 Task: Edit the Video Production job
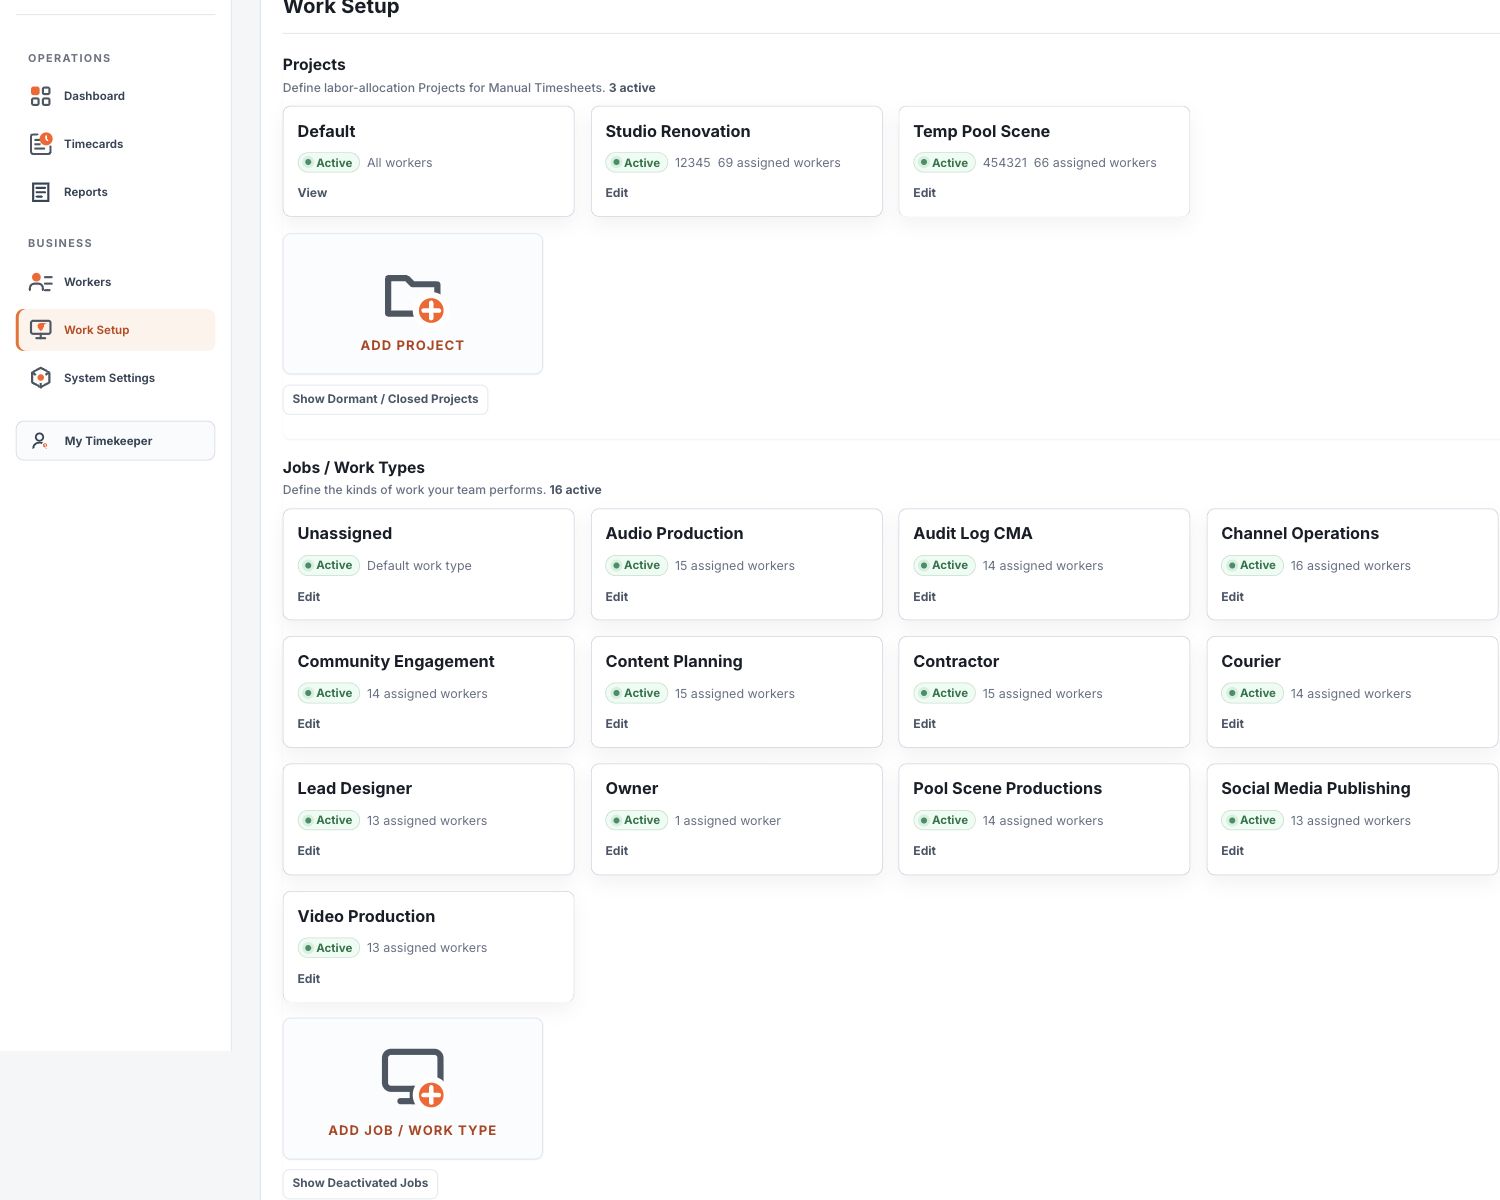click(x=309, y=979)
